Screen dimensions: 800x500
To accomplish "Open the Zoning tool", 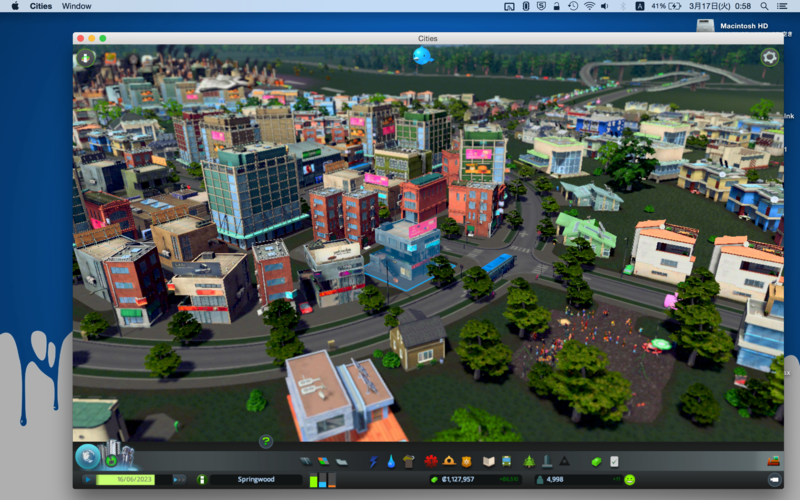I will pos(323,461).
